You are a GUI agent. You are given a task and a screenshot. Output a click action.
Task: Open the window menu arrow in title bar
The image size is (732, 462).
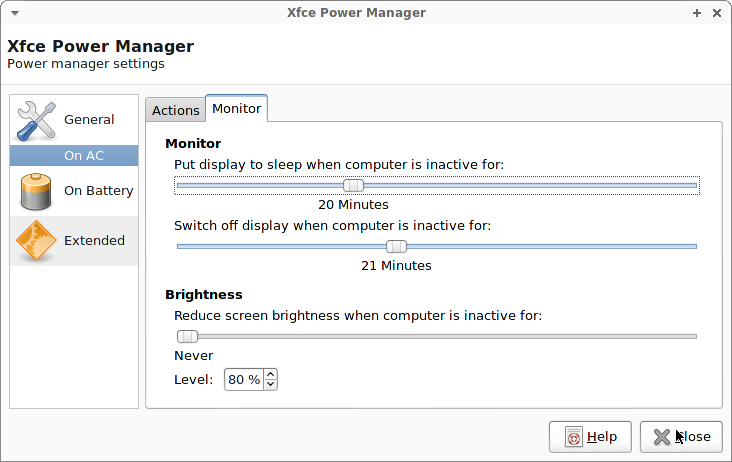pos(15,13)
